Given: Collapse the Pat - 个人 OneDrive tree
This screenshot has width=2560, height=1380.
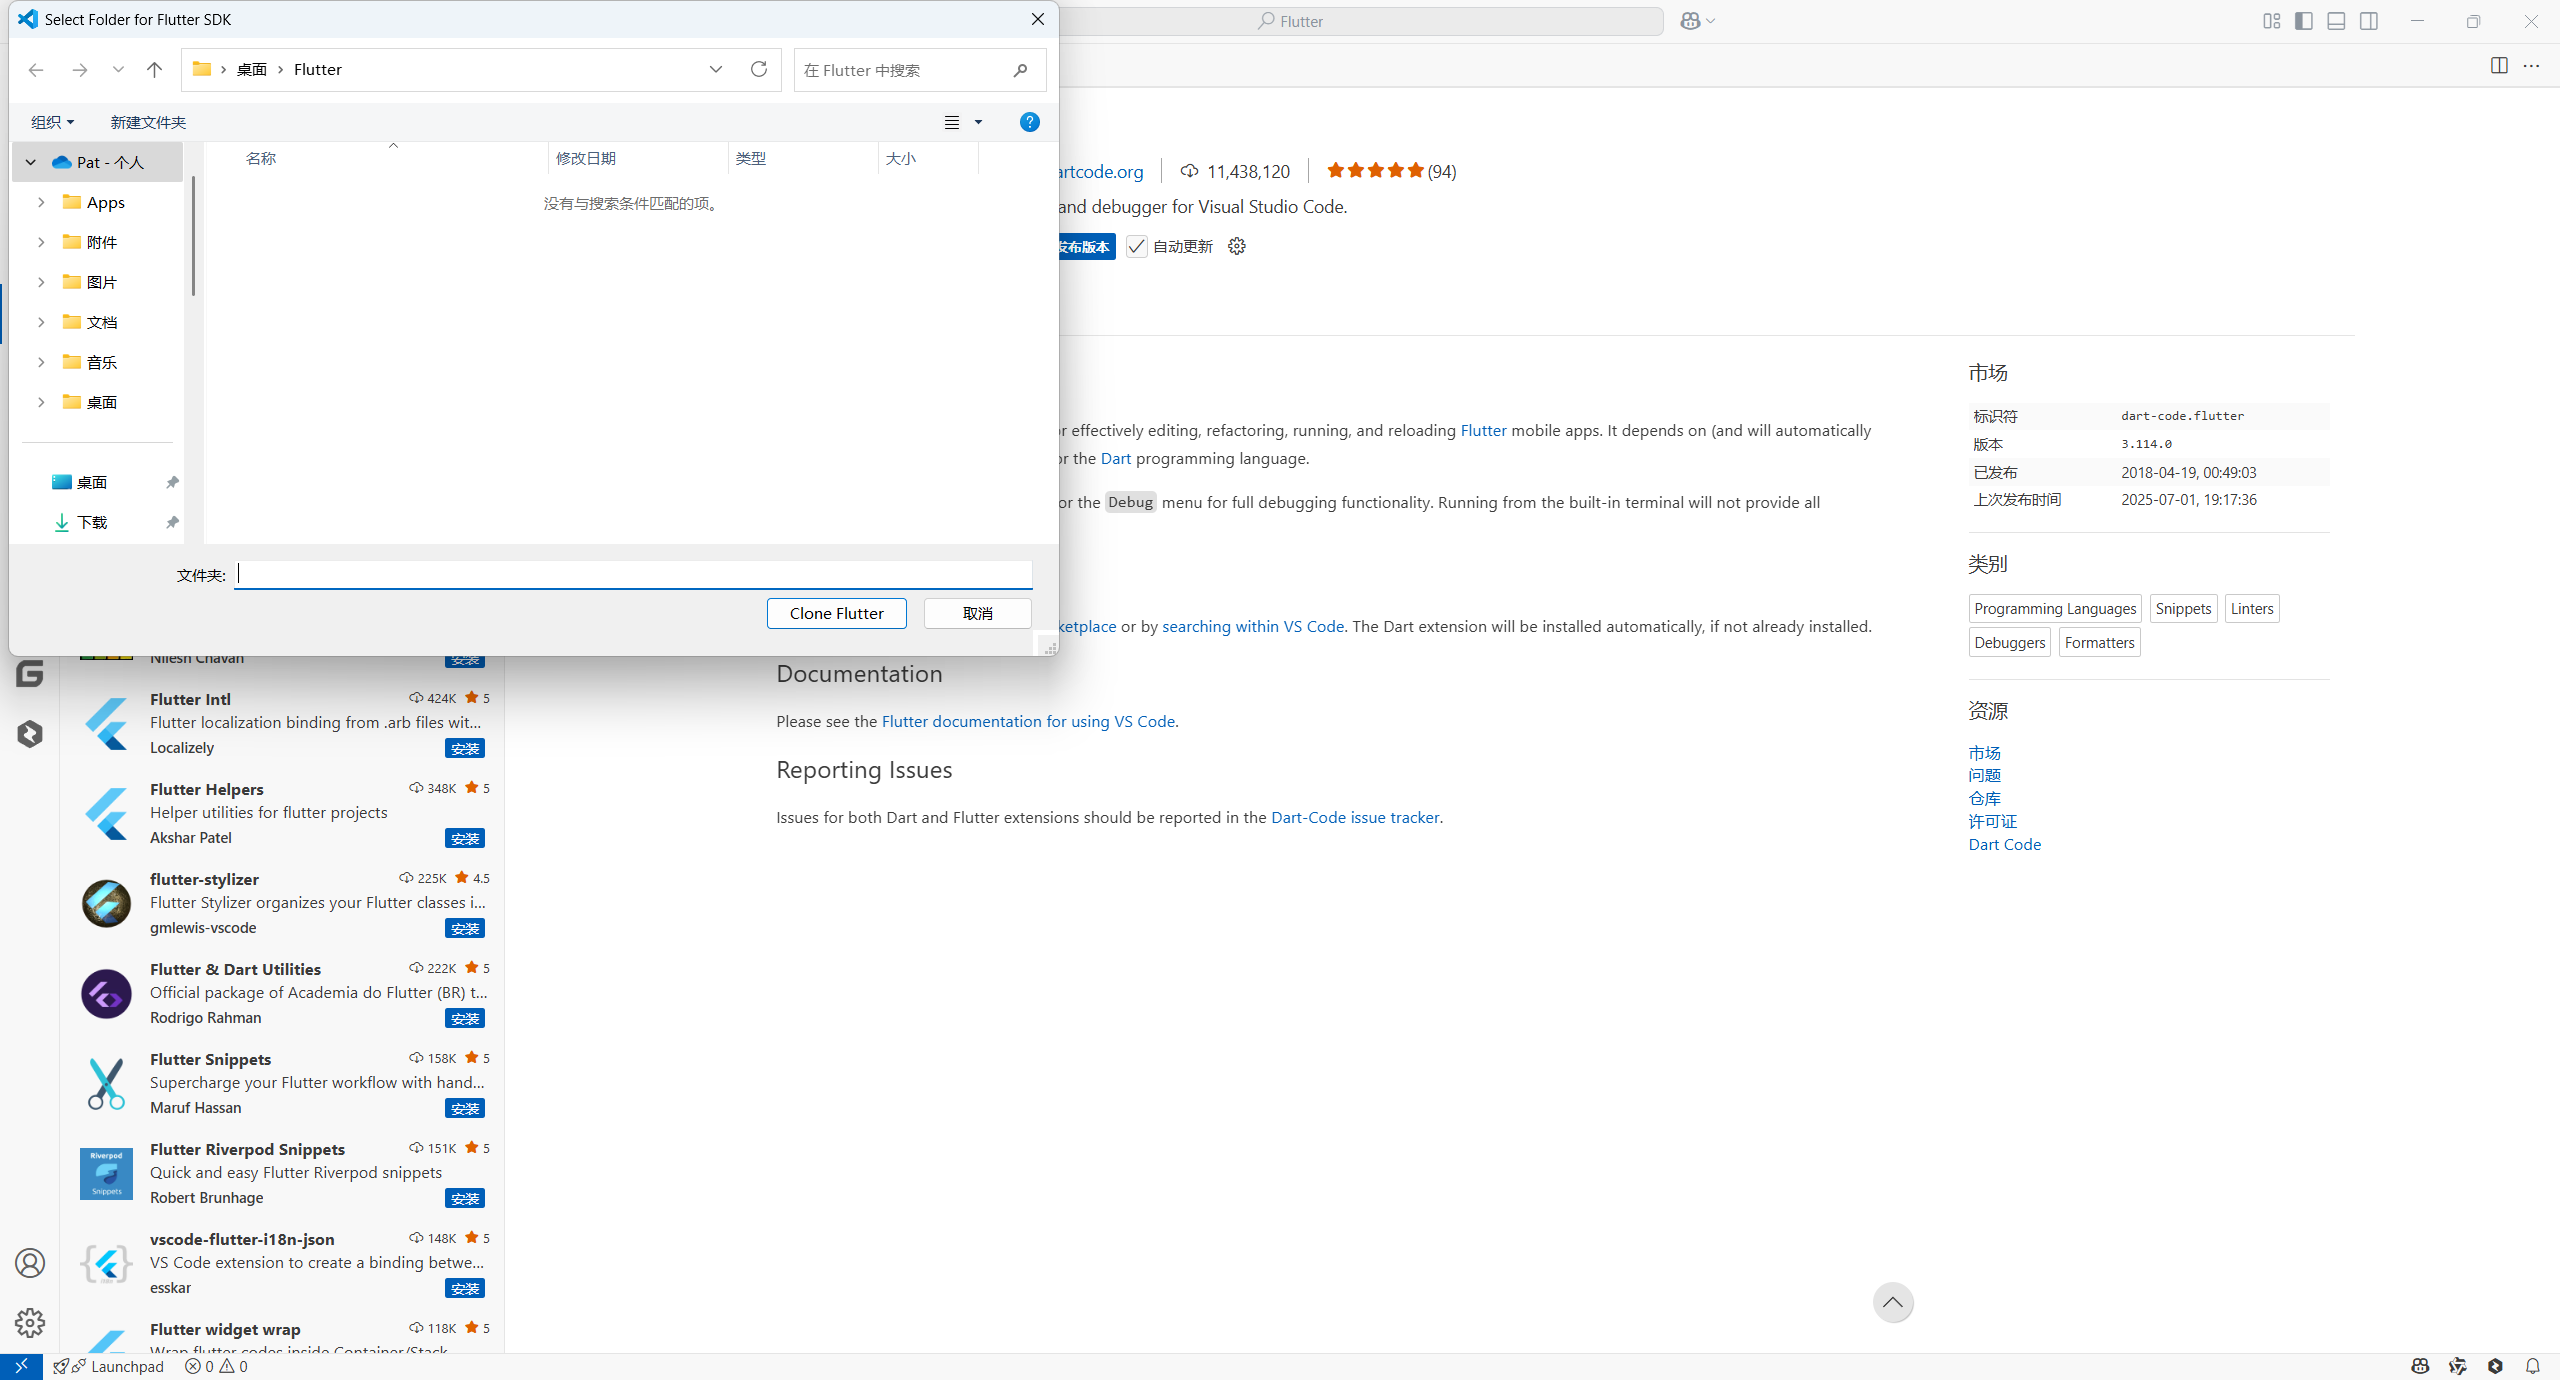Looking at the screenshot, I should pyautogui.click(x=31, y=162).
